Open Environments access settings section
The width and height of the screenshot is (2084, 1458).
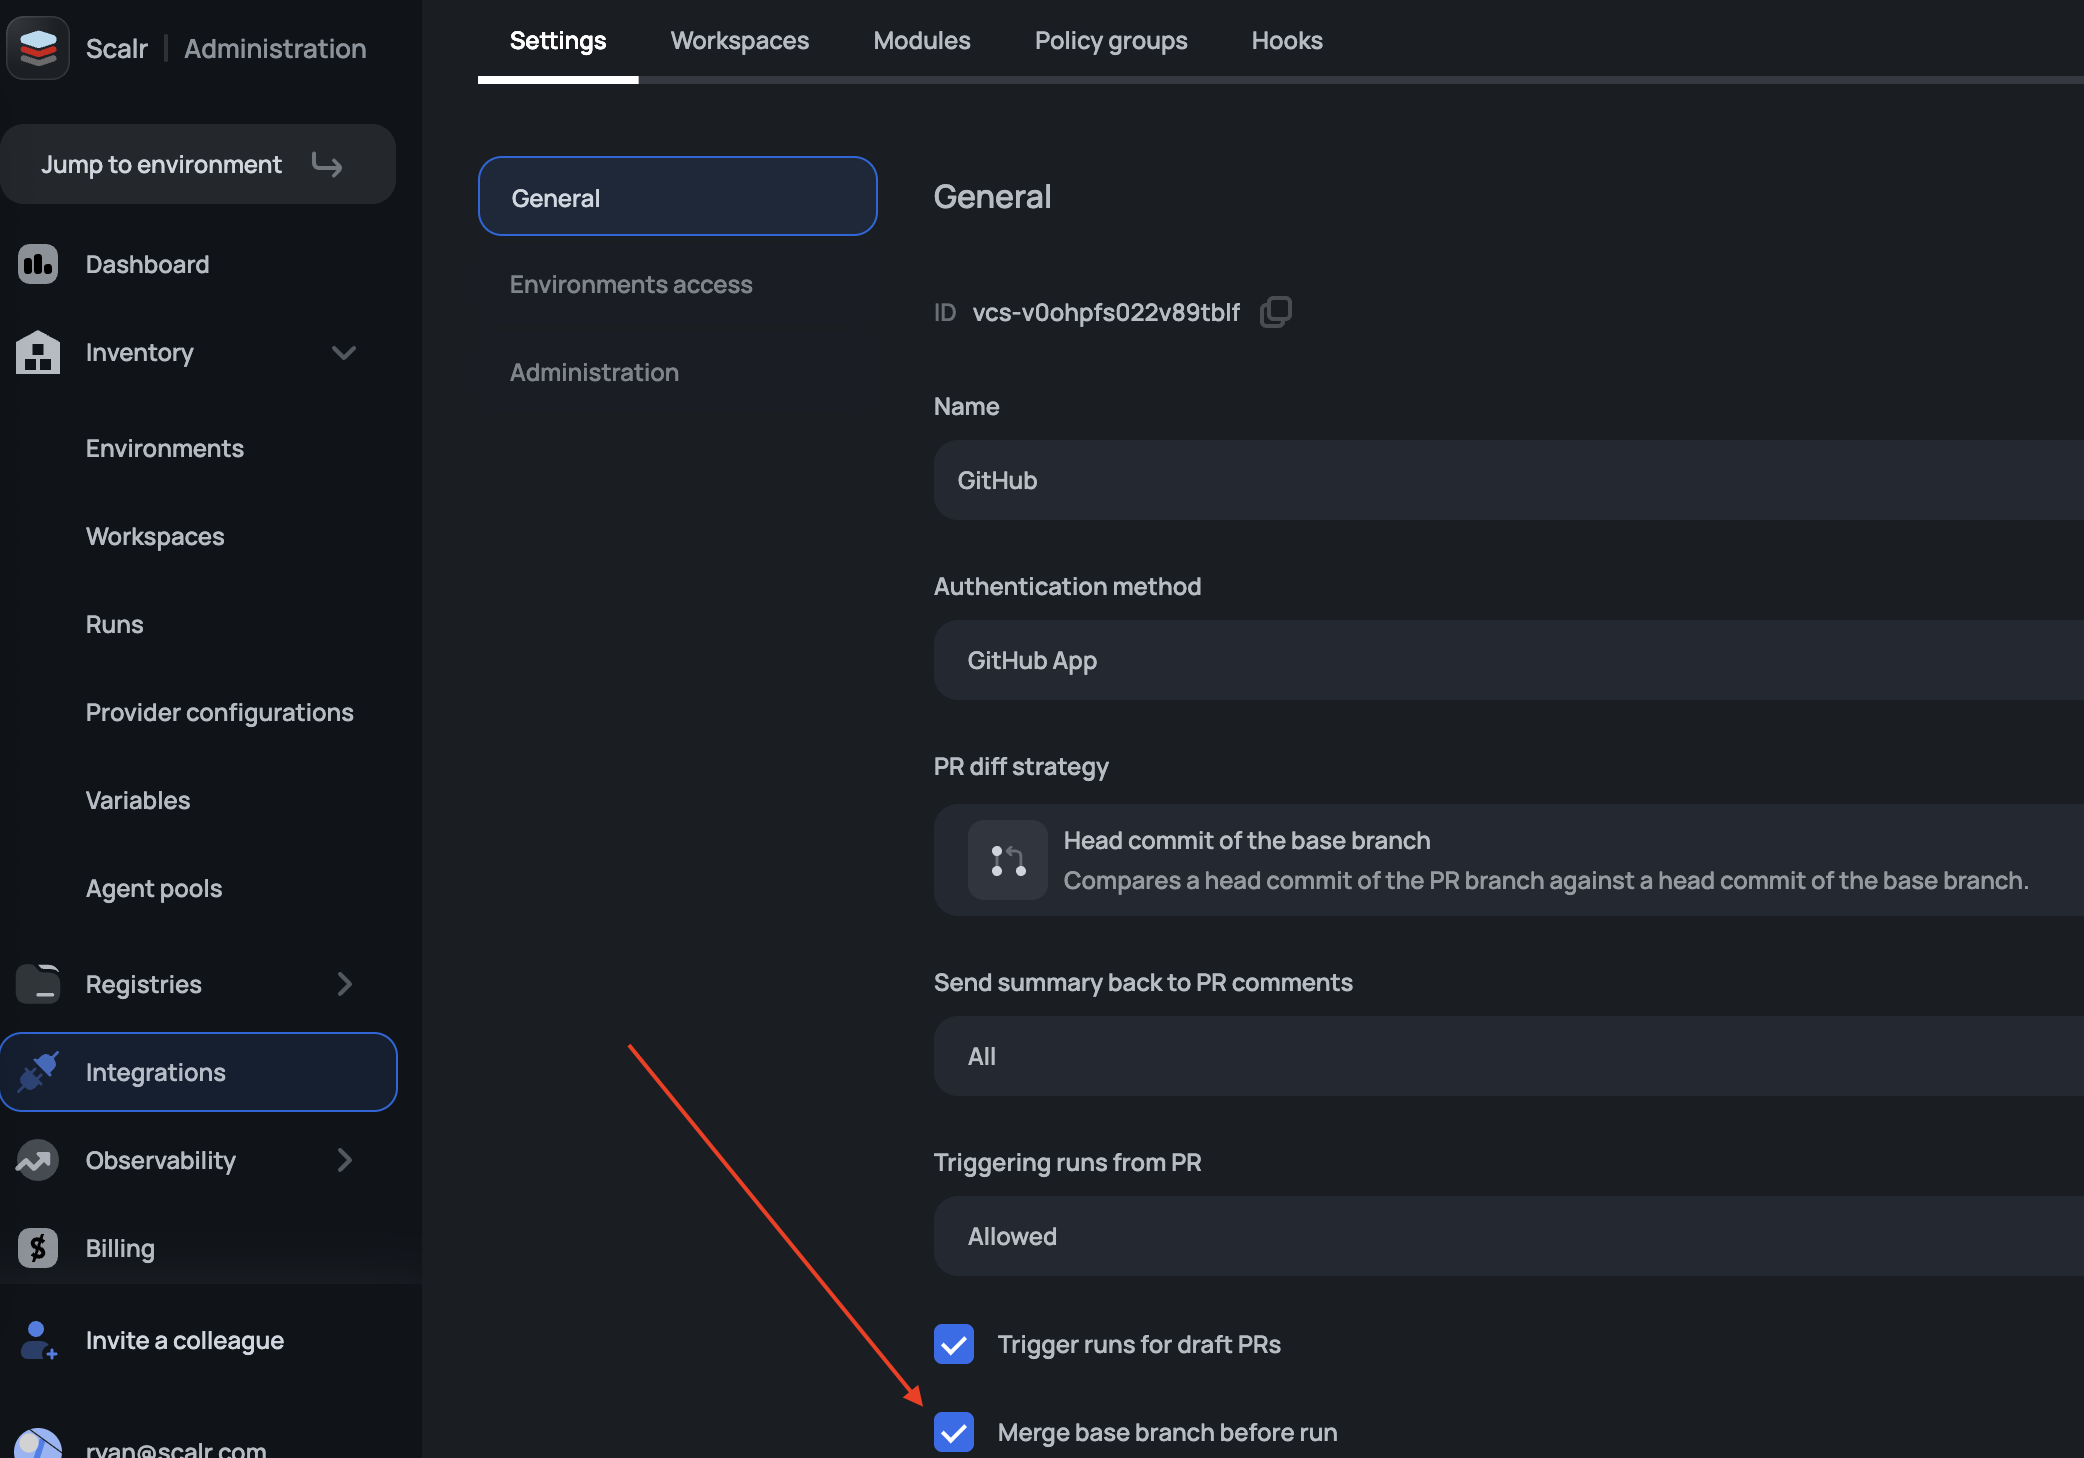[631, 285]
